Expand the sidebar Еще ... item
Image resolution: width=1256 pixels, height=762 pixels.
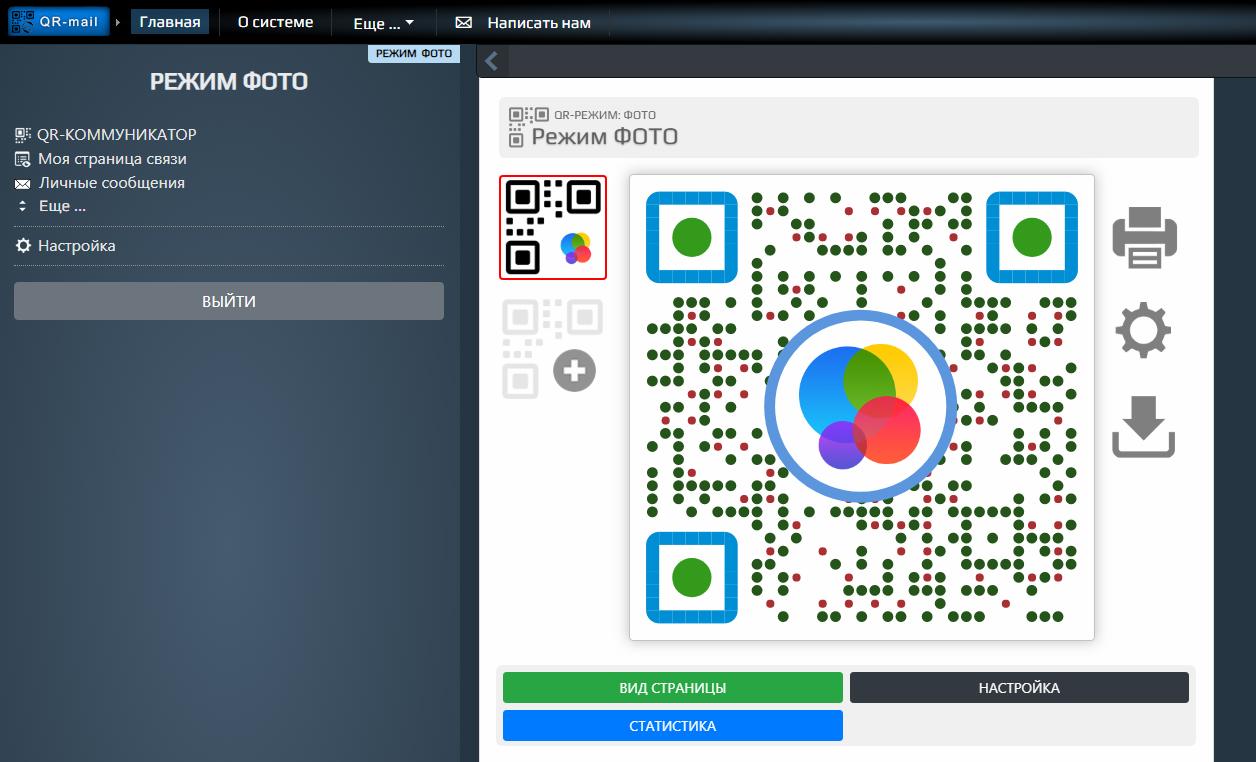(x=62, y=206)
